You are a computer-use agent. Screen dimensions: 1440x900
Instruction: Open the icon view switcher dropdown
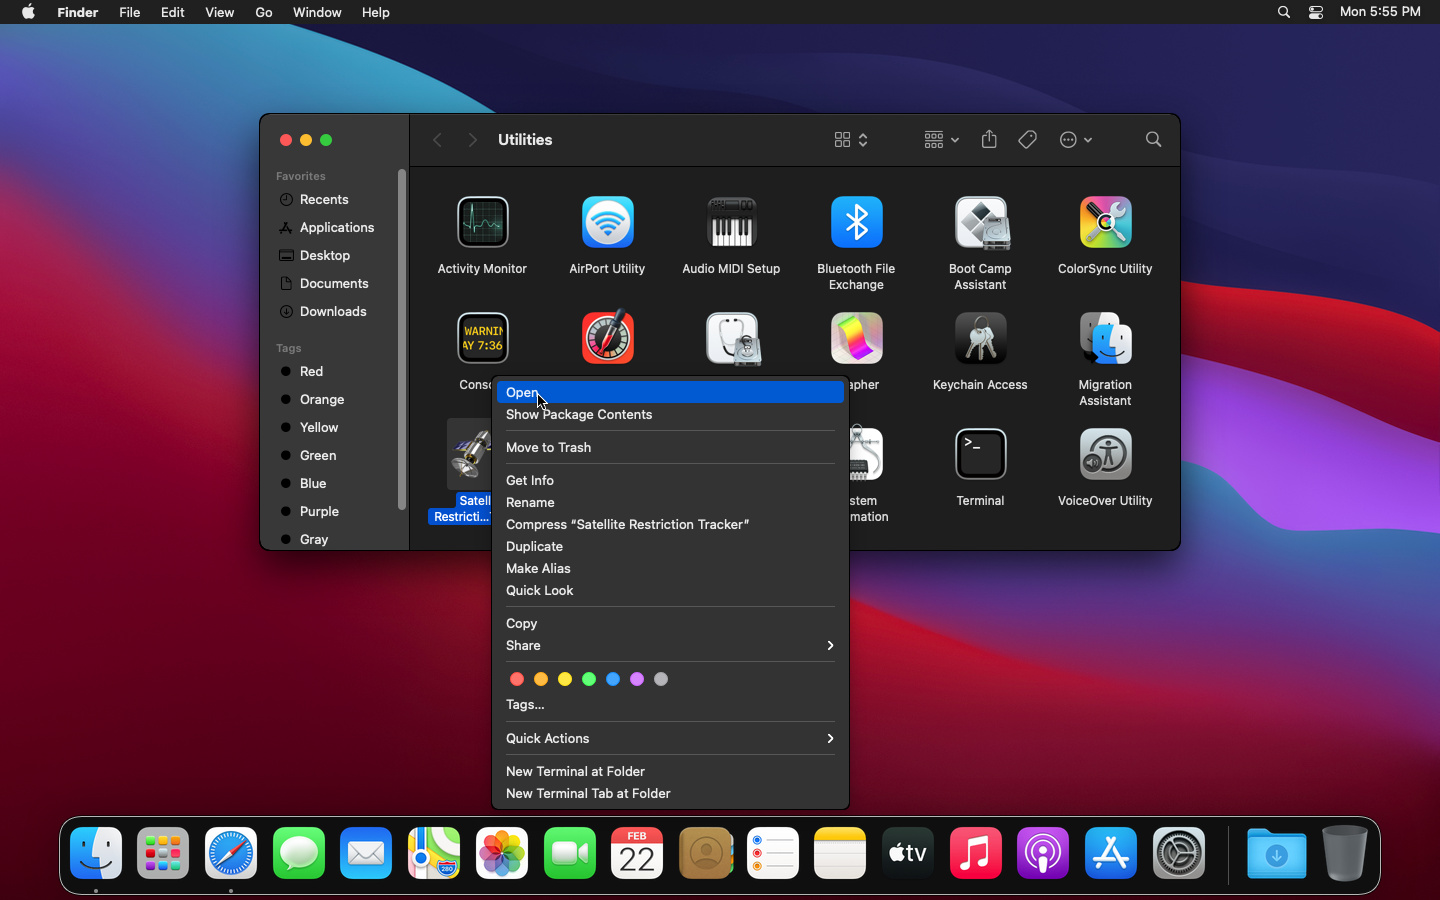tap(851, 140)
